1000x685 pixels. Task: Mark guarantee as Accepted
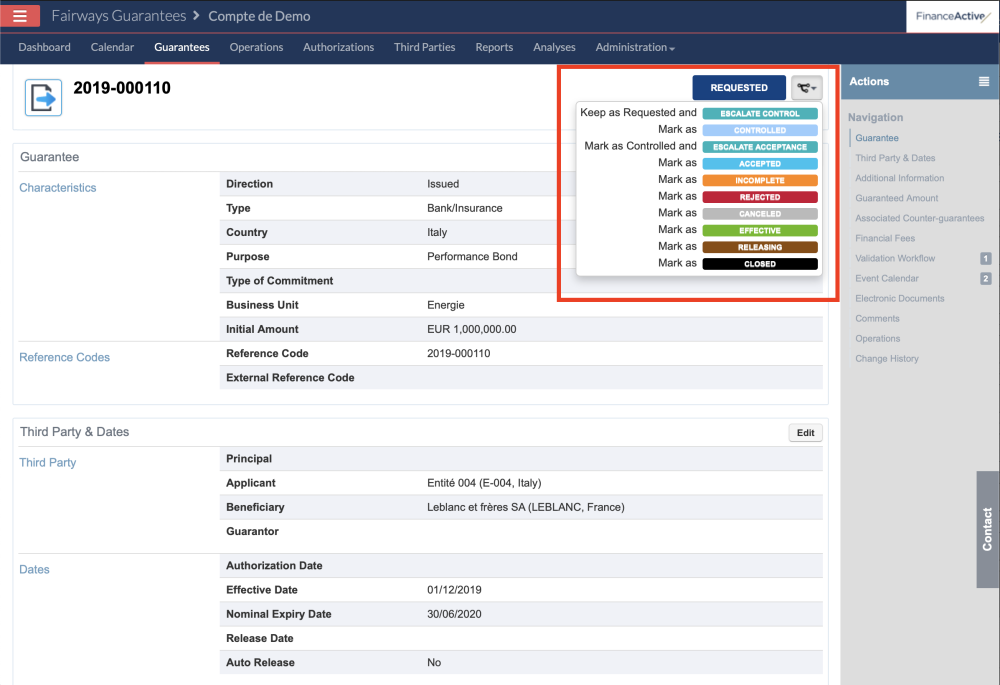tap(760, 164)
